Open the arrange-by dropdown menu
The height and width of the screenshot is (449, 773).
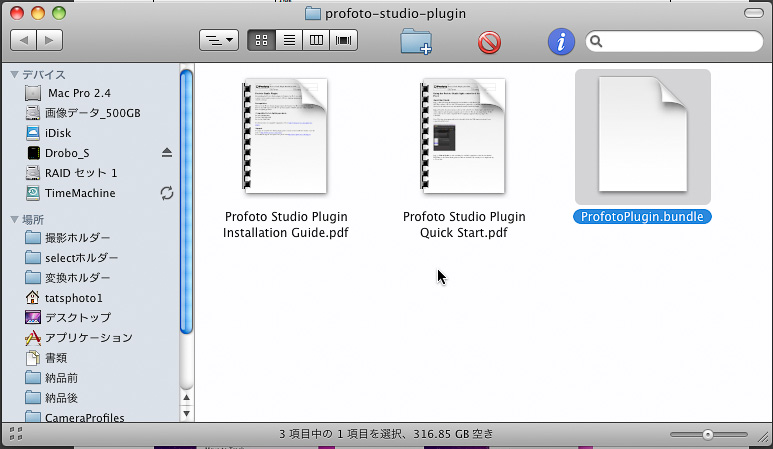point(219,41)
